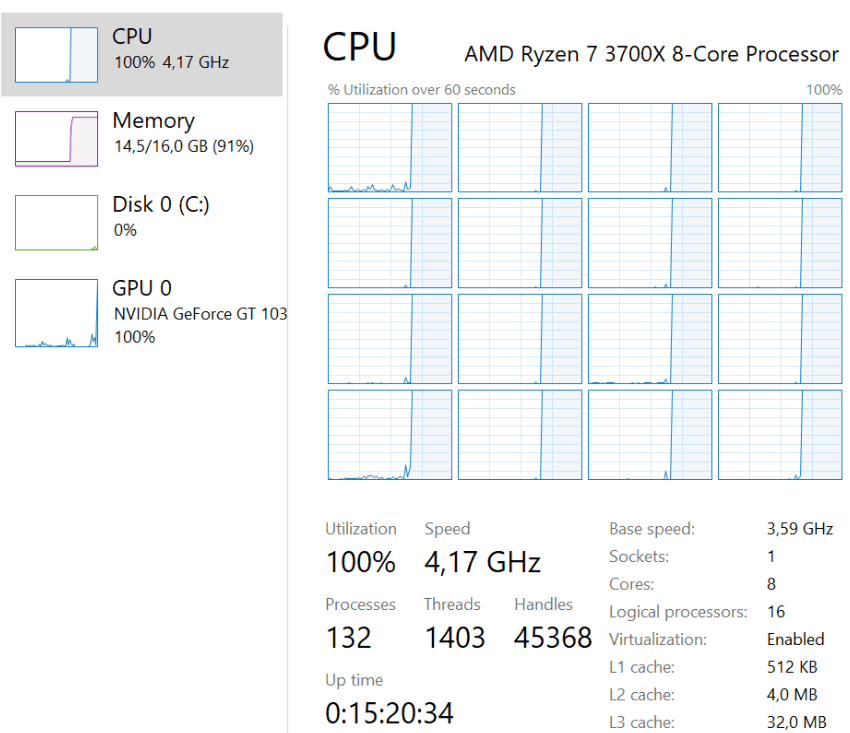Click the purple Memory usage thumbnail
The height and width of the screenshot is (733, 850).
tap(56, 138)
